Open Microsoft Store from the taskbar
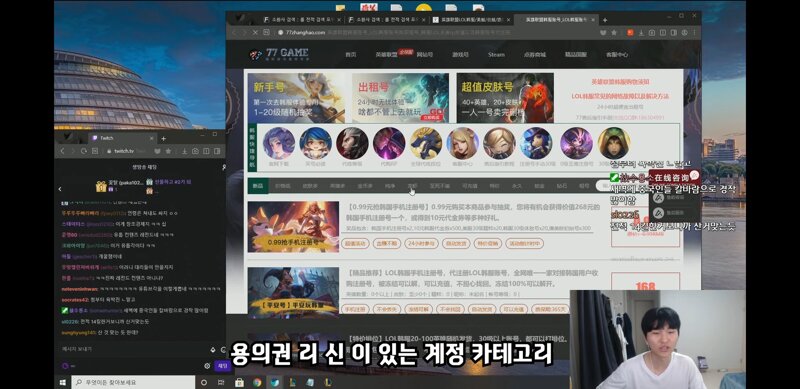 click(239, 382)
